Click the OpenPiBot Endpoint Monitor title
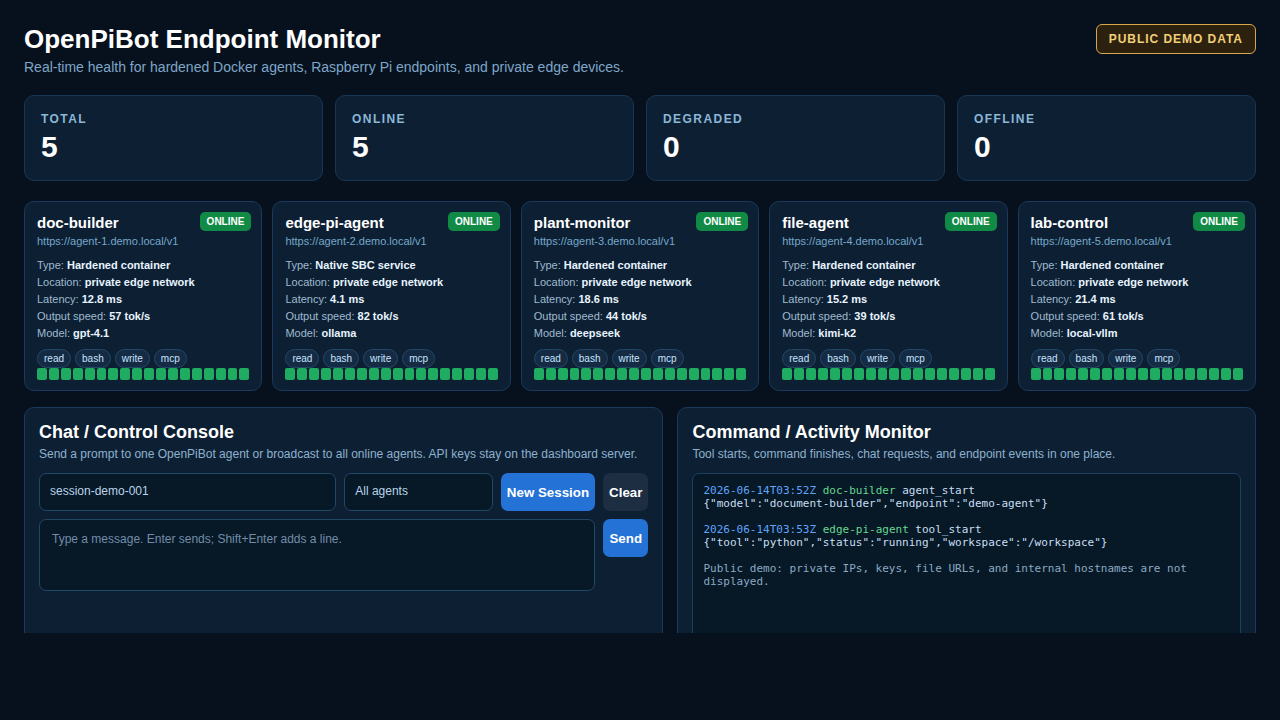1280x720 pixels. click(x=202, y=39)
